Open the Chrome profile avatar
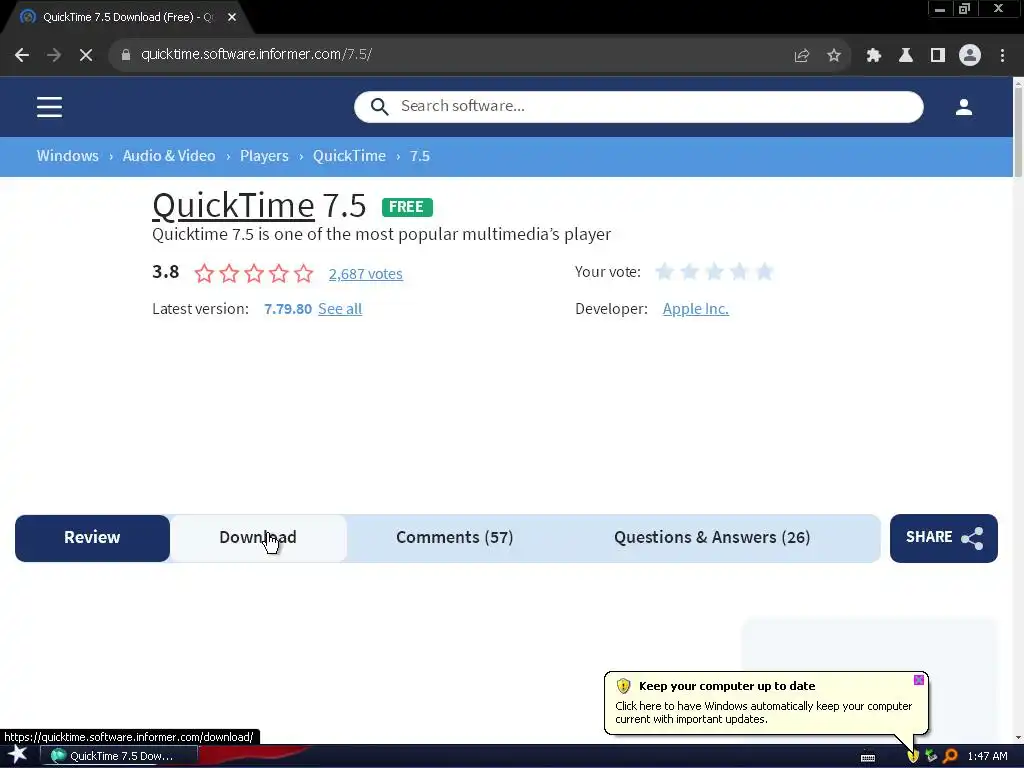 (x=970, y=55)
